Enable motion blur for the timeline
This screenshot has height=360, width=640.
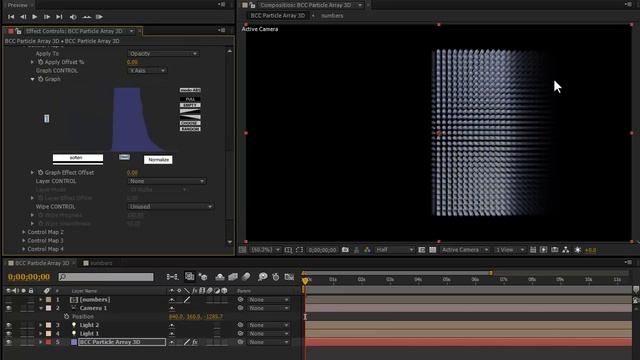[246, 277]
